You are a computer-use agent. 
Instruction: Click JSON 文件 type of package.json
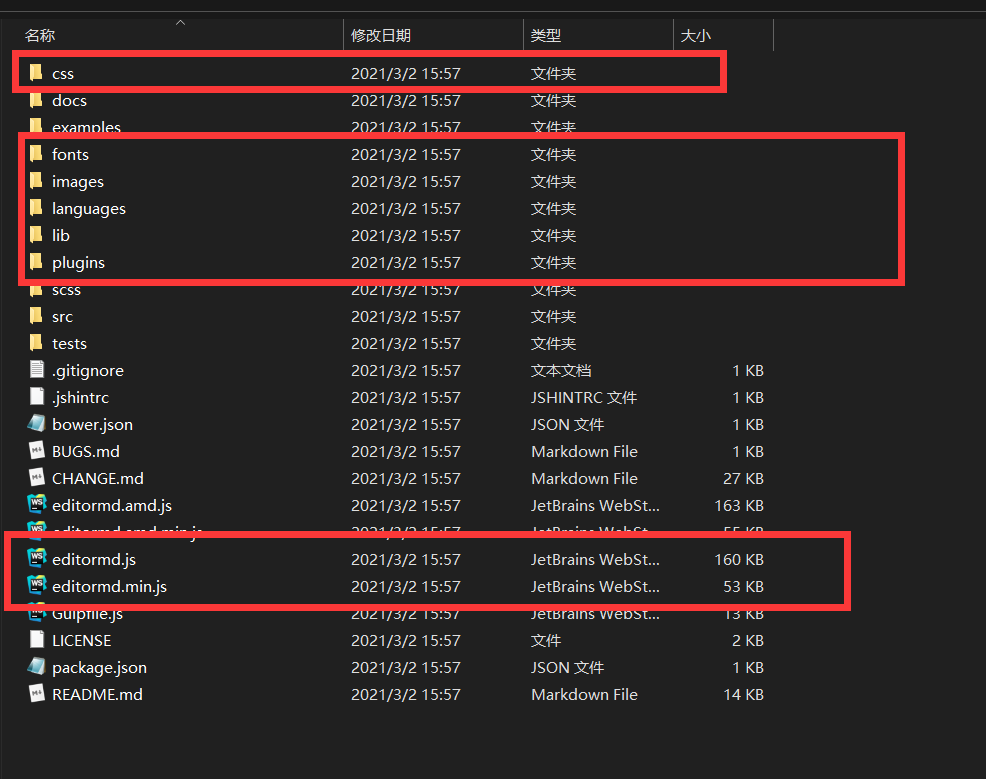point(567,668)
